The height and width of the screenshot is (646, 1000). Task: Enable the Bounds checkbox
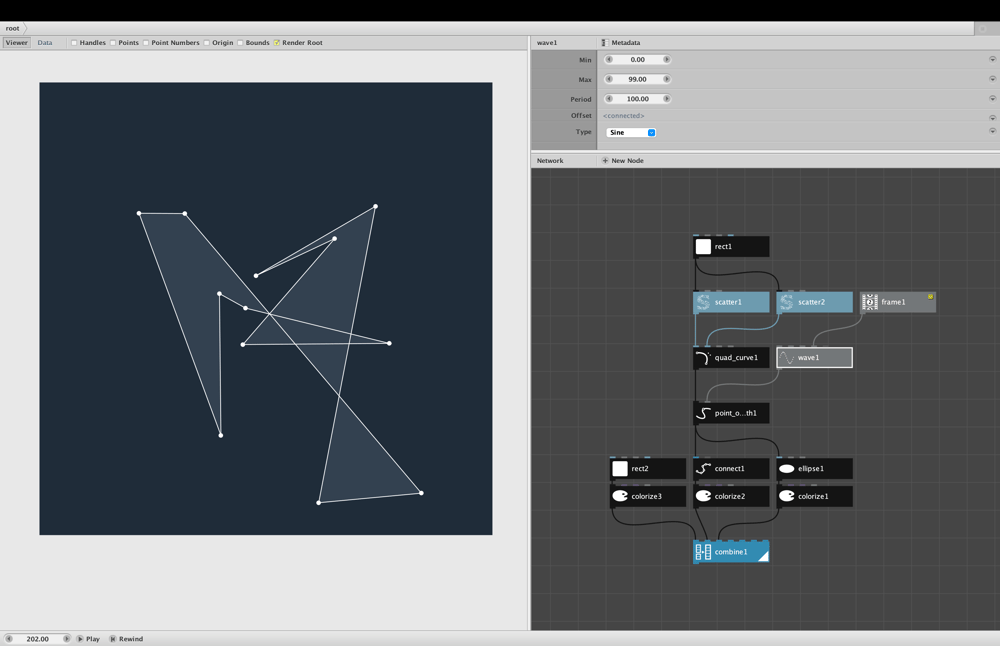click(x=240, y=43)
